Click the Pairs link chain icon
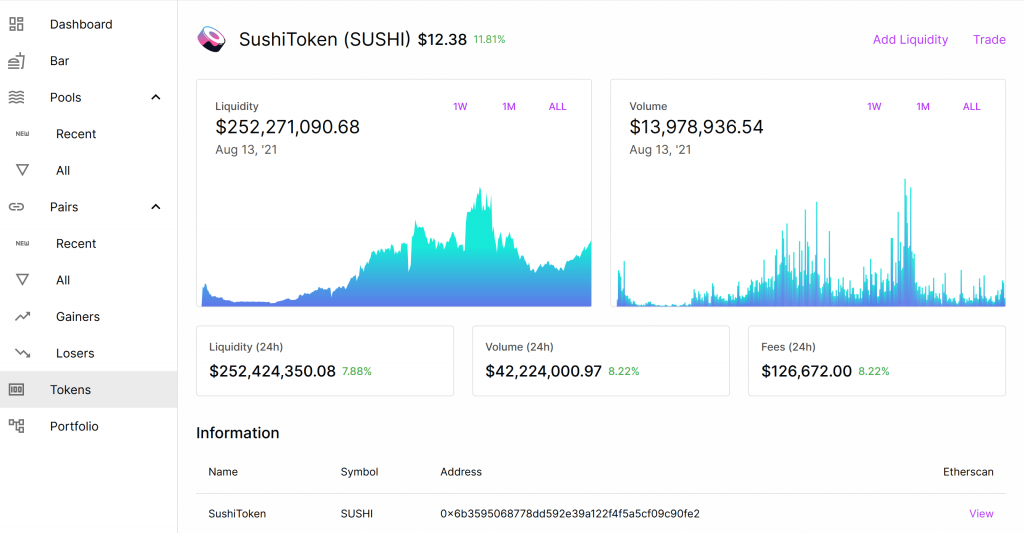 [16, 207]
